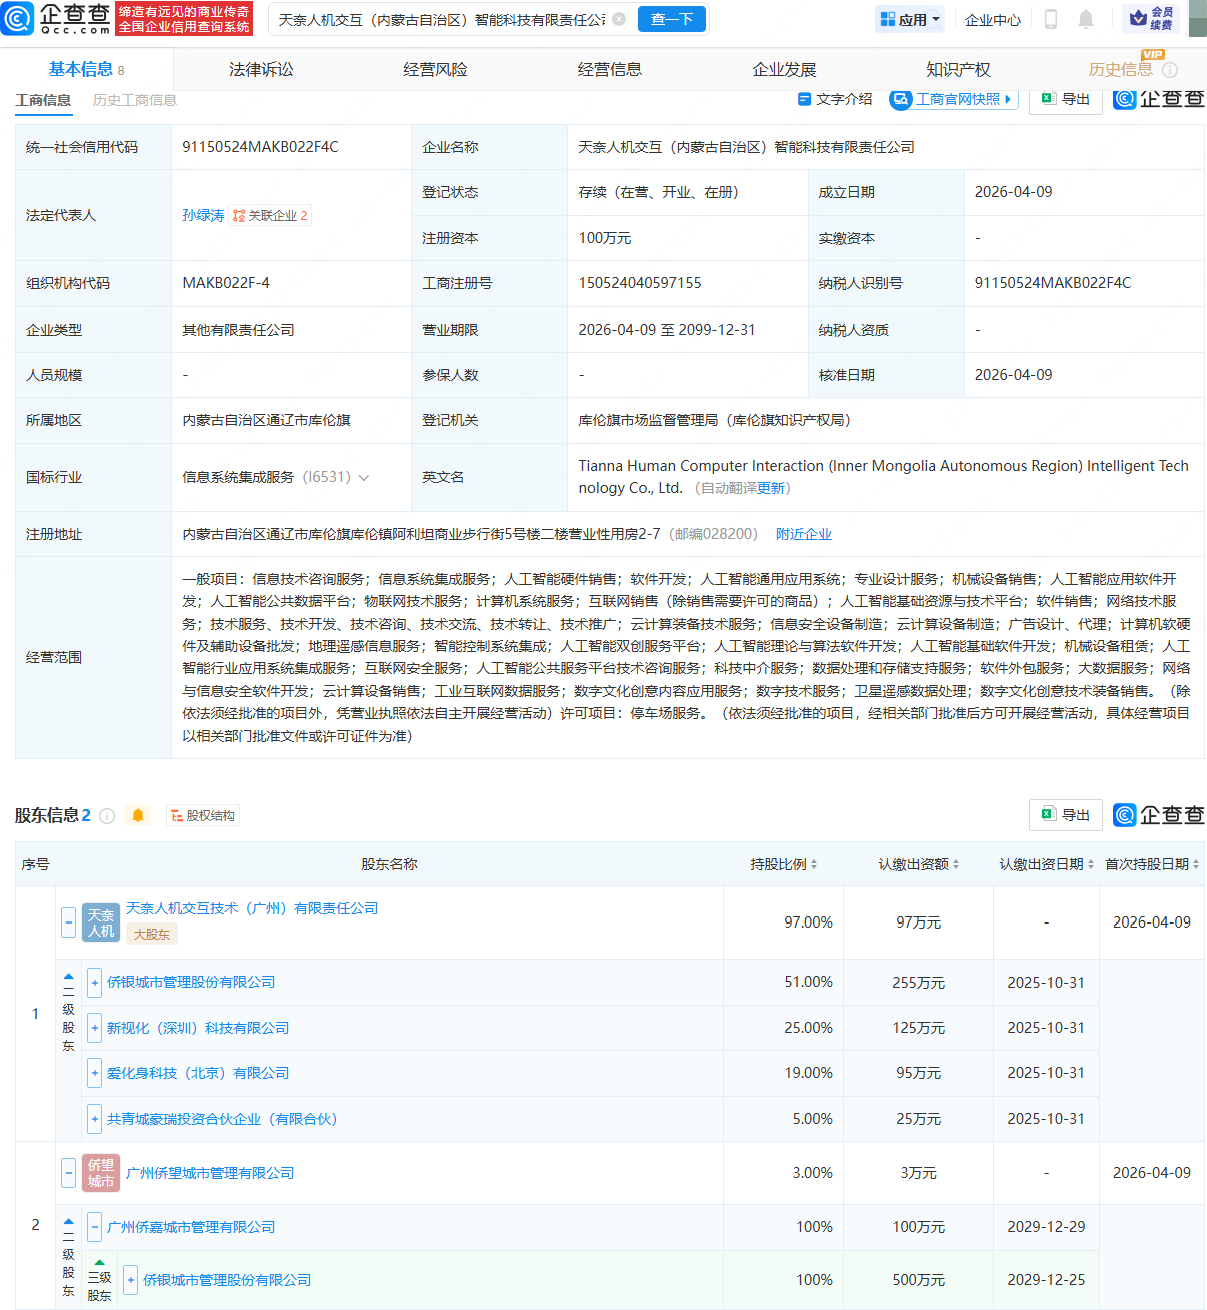
Task: Expand the 国标行业 industry code chevron
Action: coord(364,478)
